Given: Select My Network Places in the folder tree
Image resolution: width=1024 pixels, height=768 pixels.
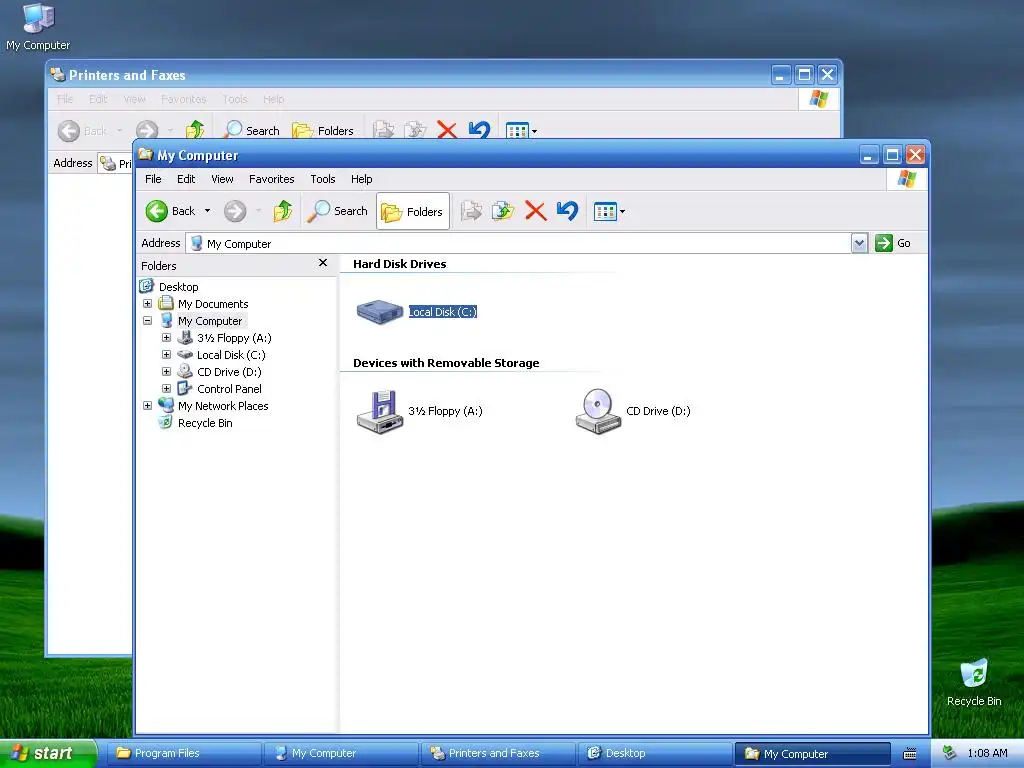Looking at the screenshot, I should [x=223, y=406].
